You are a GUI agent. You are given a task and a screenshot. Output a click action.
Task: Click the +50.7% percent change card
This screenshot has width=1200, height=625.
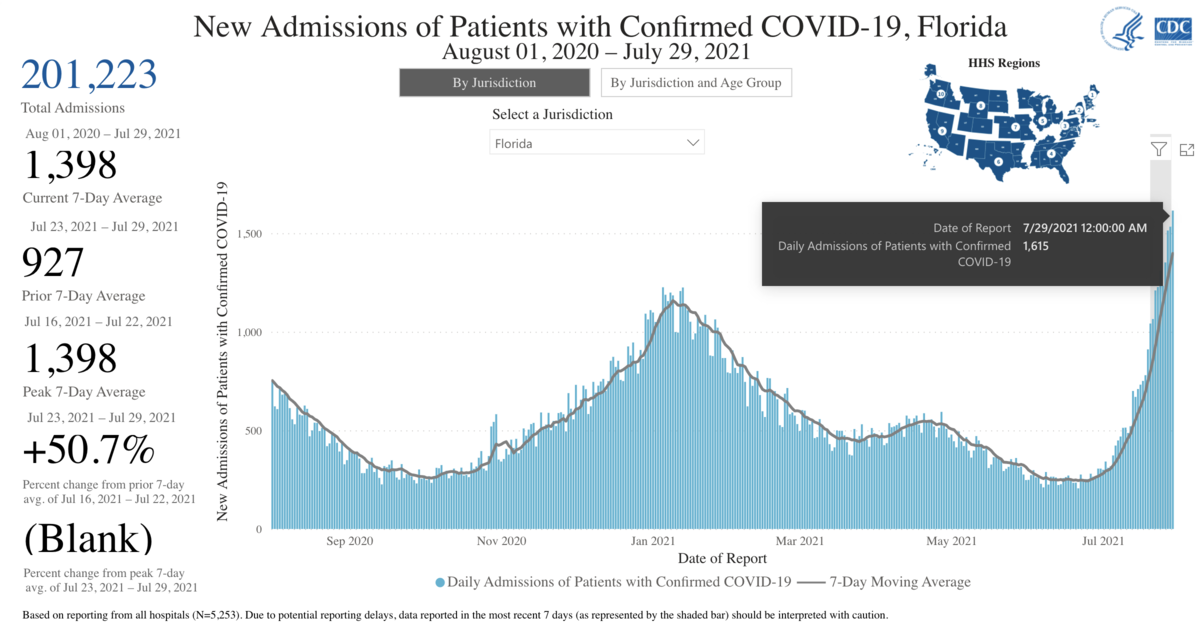[88, 452]
